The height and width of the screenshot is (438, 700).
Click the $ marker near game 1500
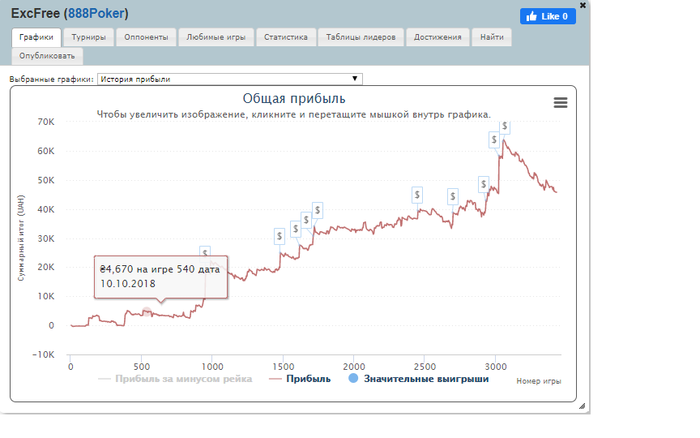pyautogui.click(x=281, y=236)
